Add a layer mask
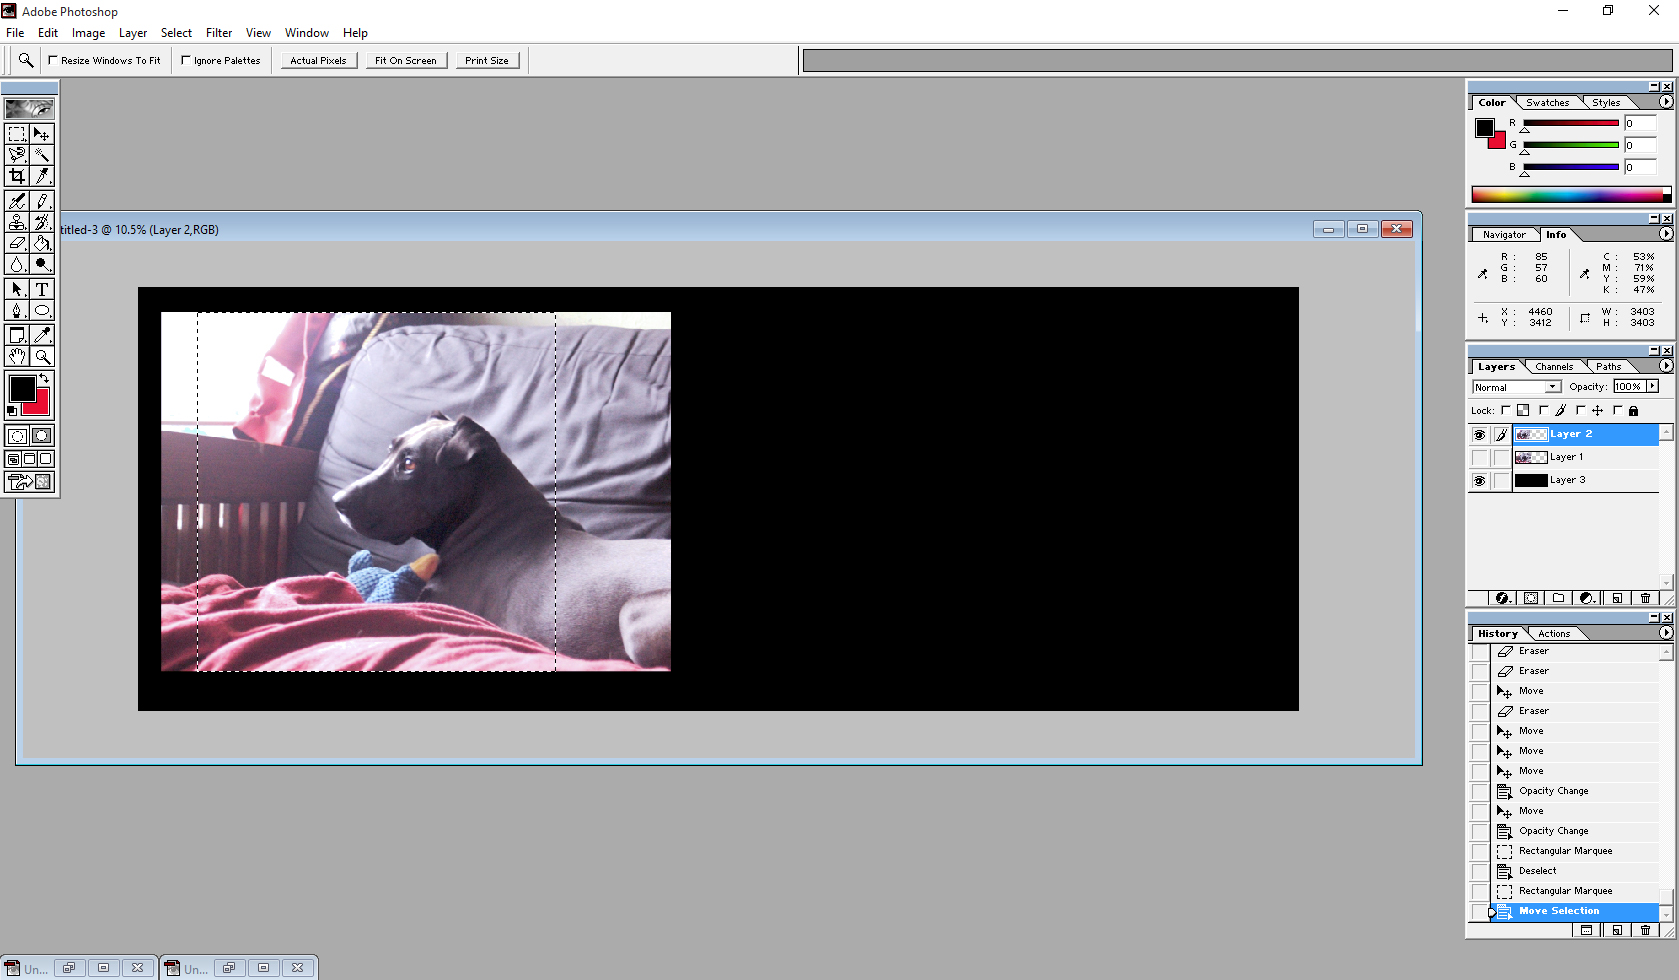Screen dimensions: 1679x980 pyautogui.click(x=1531, y=598)
